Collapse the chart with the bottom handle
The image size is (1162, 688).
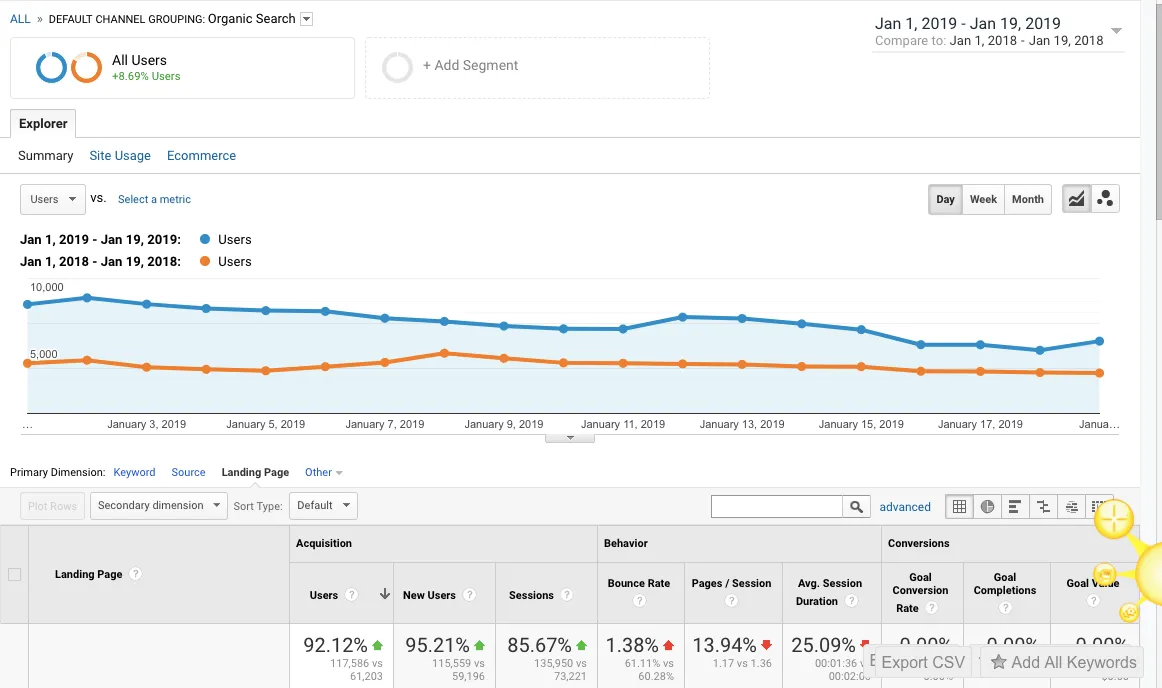click(570, 438)
